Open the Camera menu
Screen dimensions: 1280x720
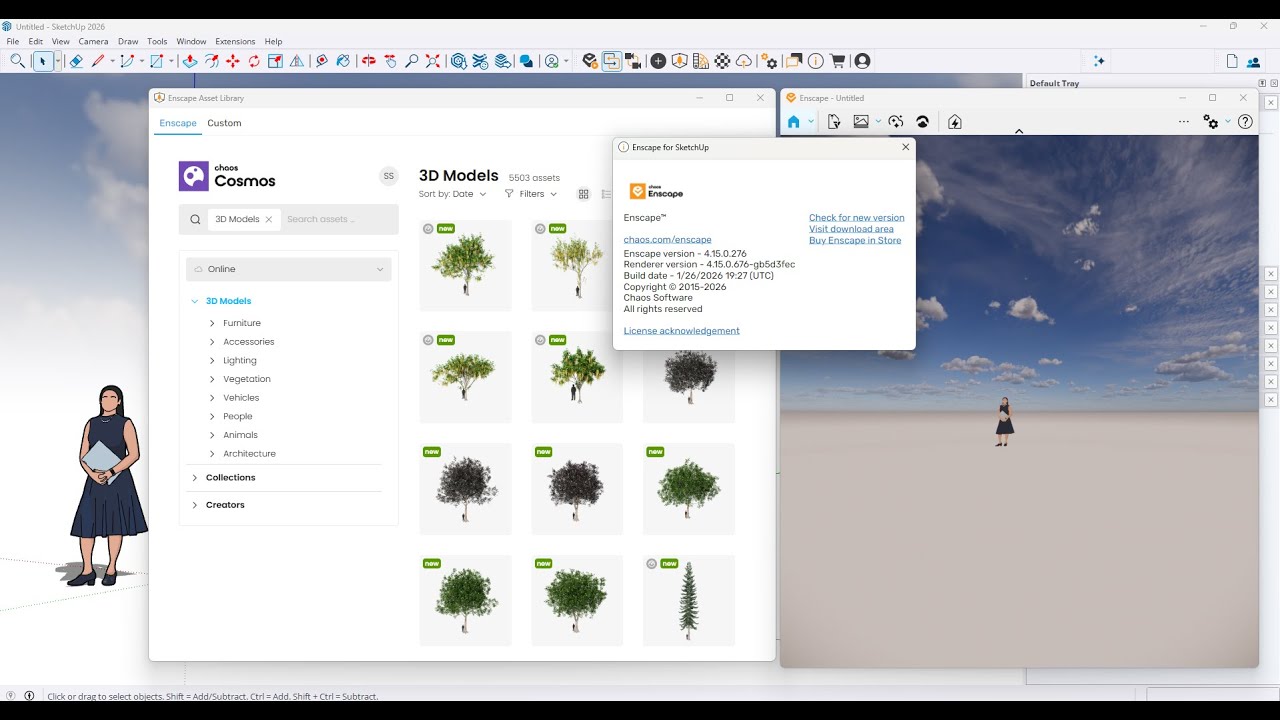(x=94, y=42)
